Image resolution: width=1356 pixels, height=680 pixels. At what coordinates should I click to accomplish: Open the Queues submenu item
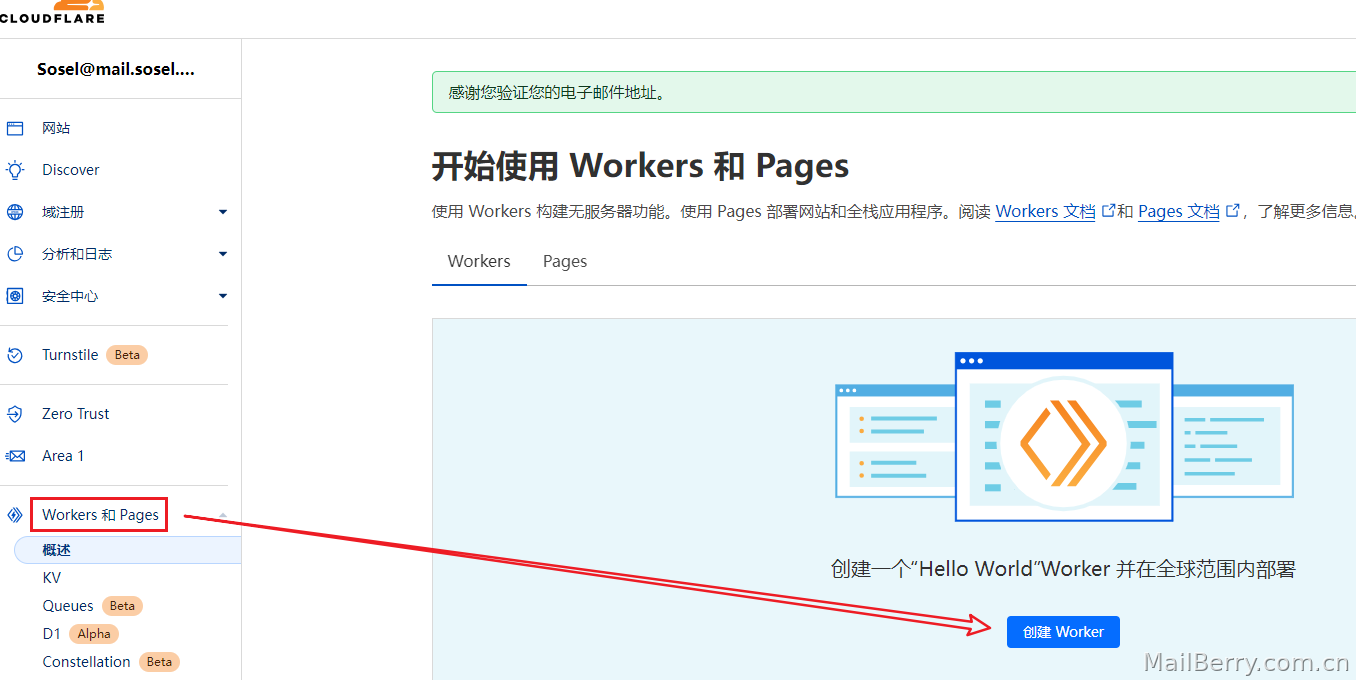click(x=68, y=606)
